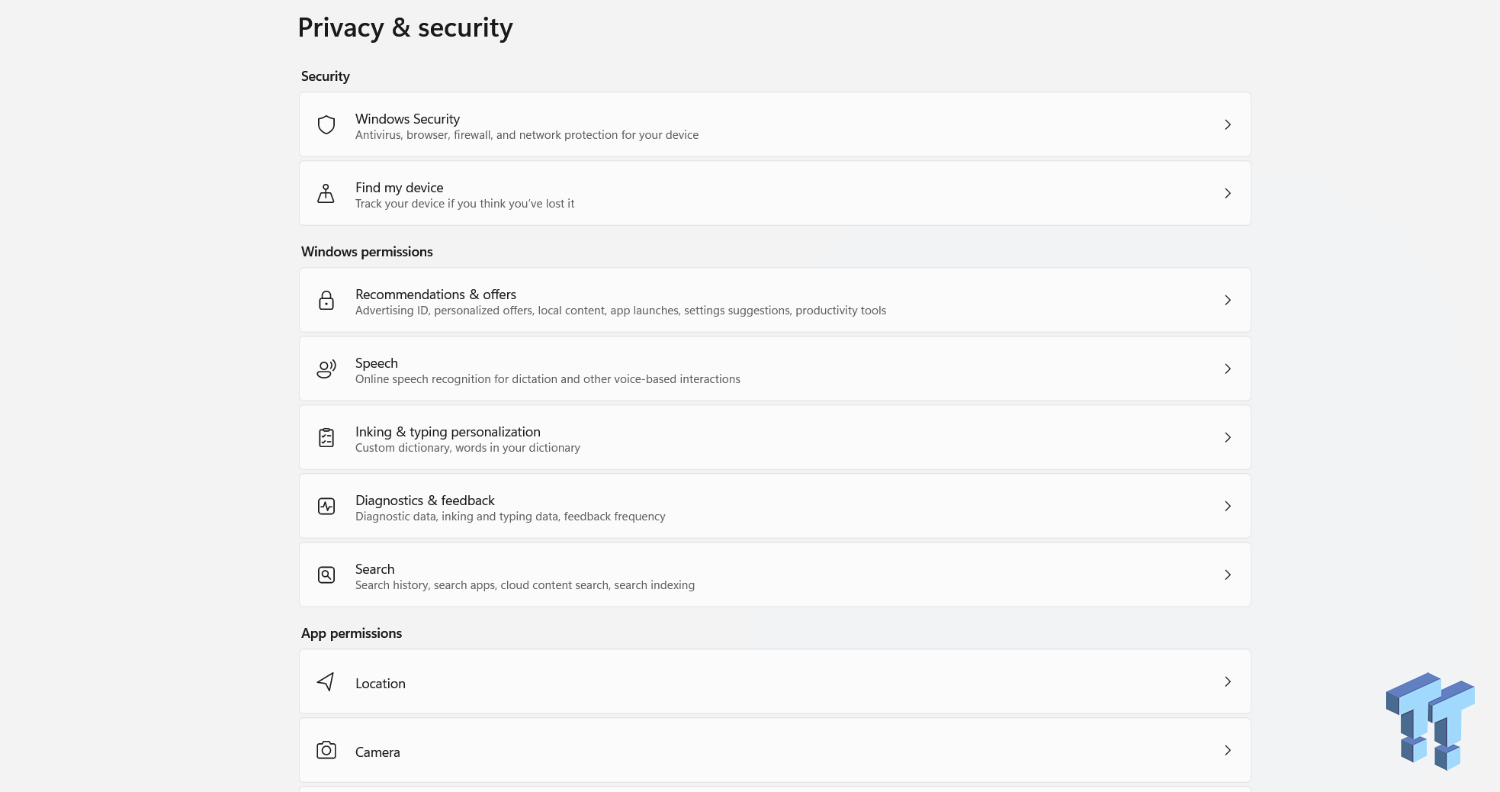Image resolution: width=1500 pixels, height=792 pixels.
Task: Click chevron for Inking & typing personalization
Action: pos(1228,437)
